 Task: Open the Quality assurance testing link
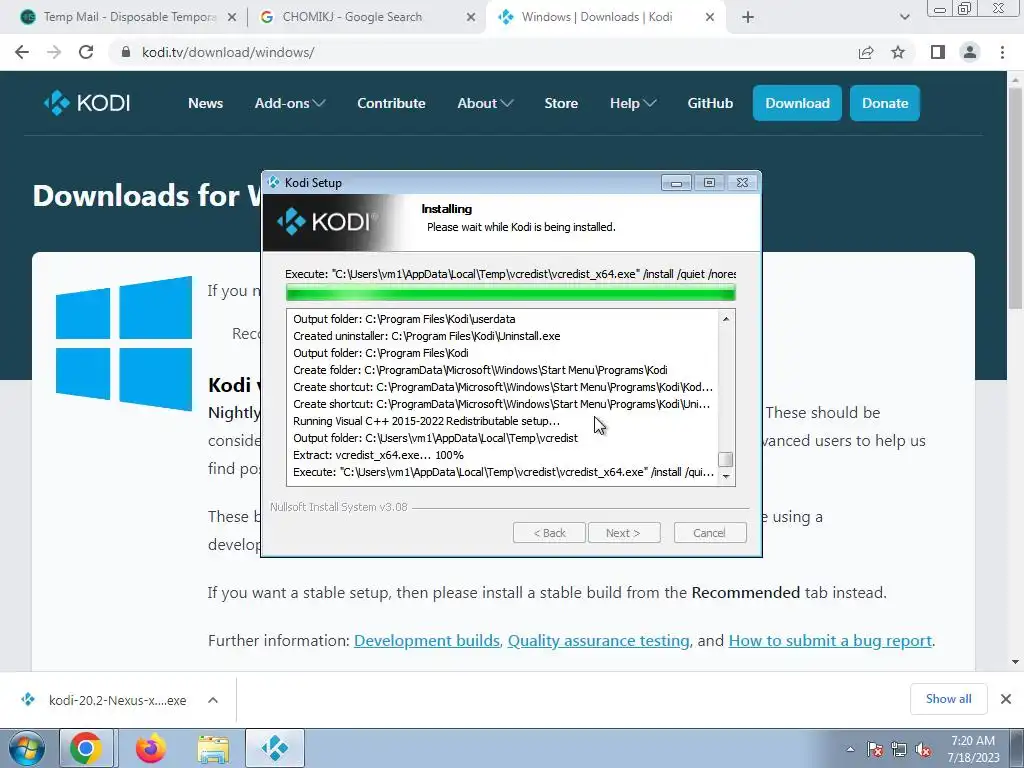[x=598, y=641]
